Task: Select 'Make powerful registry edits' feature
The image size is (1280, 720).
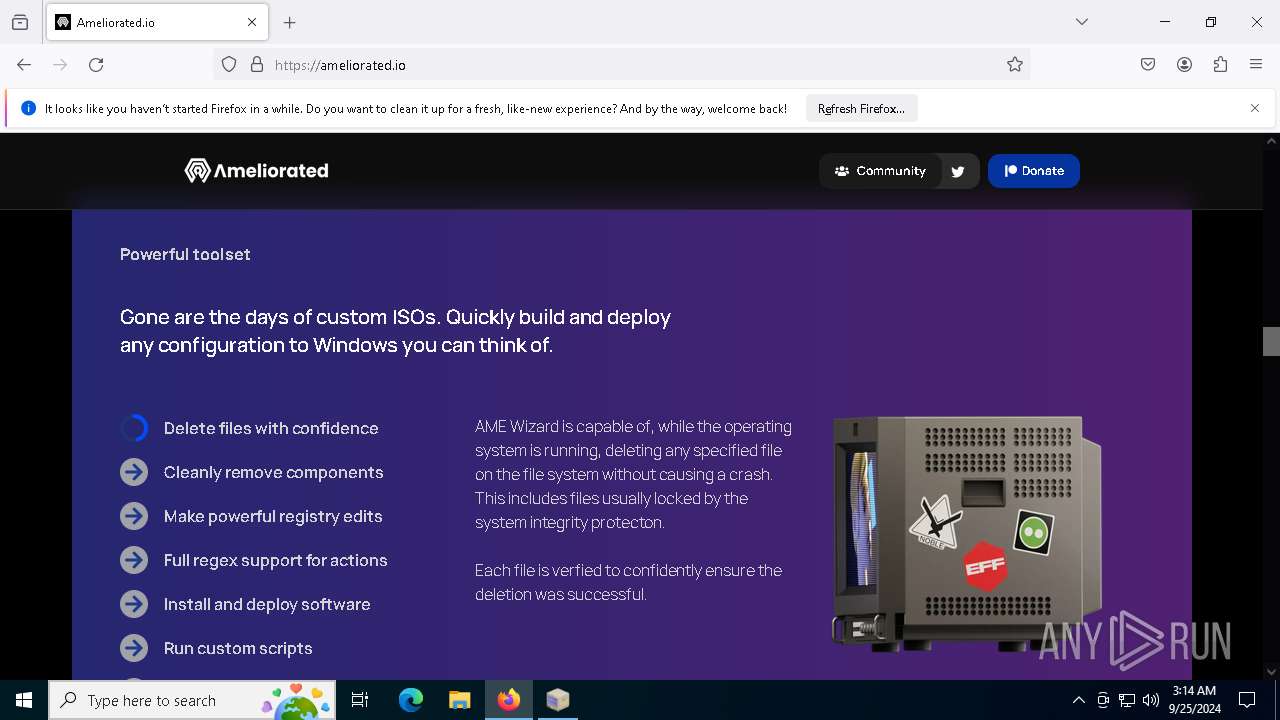Action: pyautogui.click(x=273, y=516)
